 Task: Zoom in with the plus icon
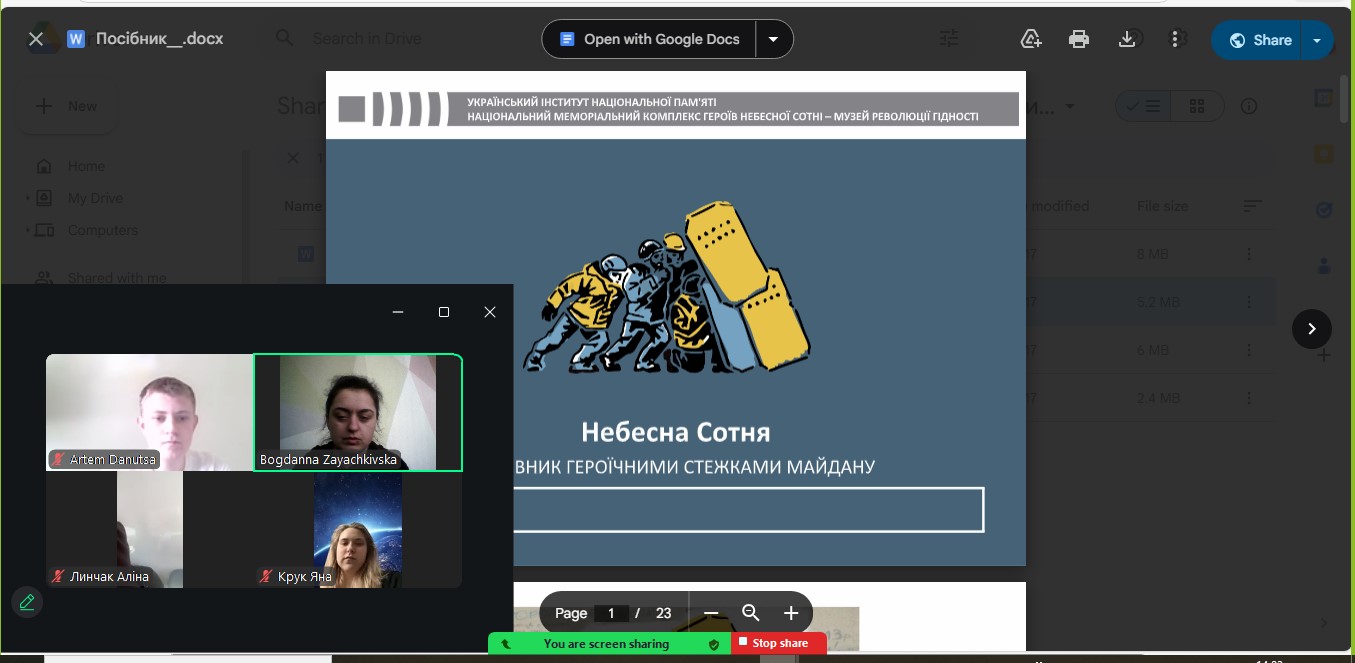click(x=790, y=613)
